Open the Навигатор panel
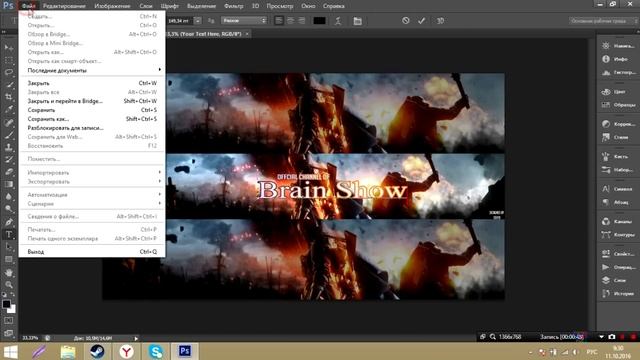This screenshot has height=360, width=640. 618,46
